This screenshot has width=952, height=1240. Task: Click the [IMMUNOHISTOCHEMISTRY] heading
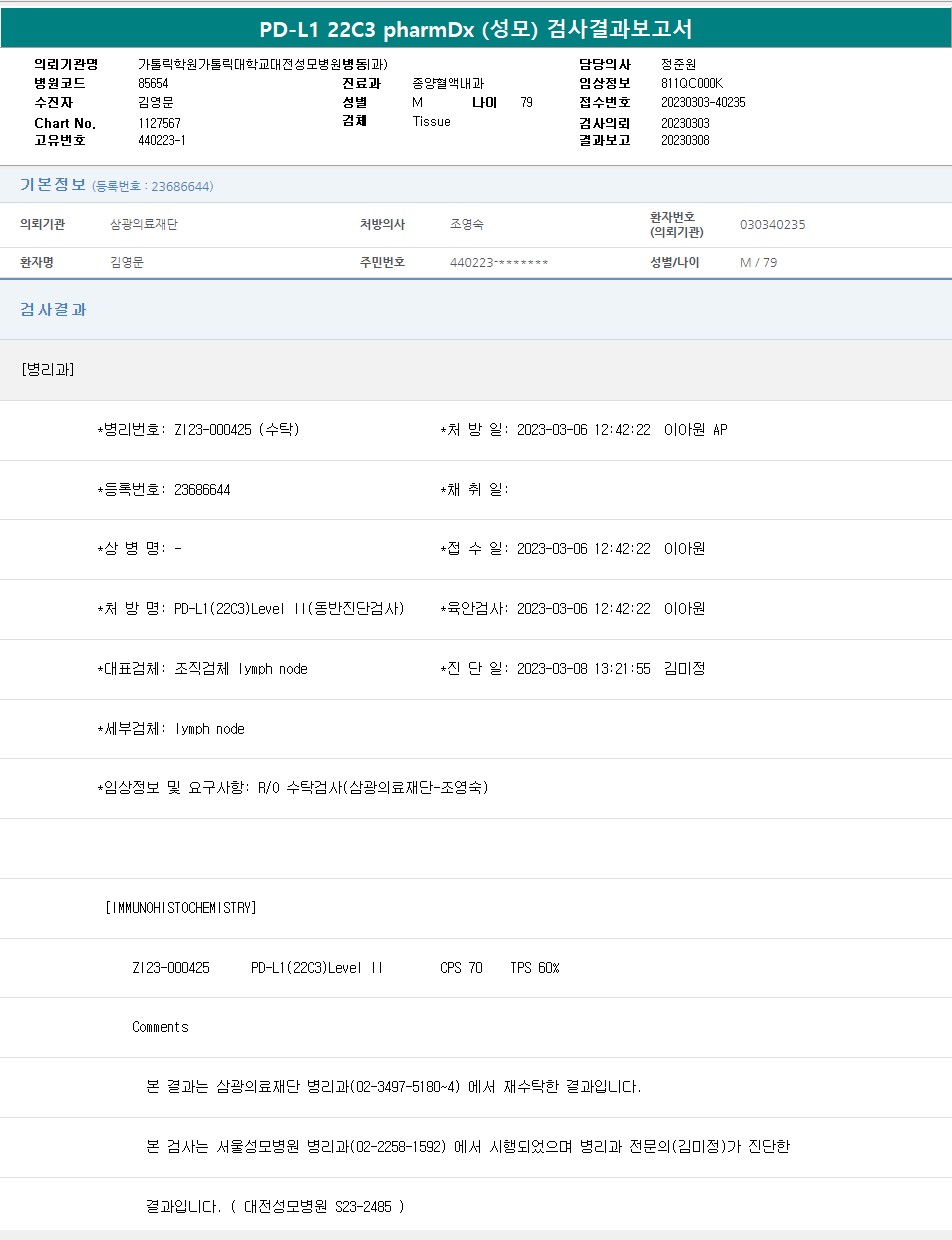pyautogui.click(x=181, y=908)
